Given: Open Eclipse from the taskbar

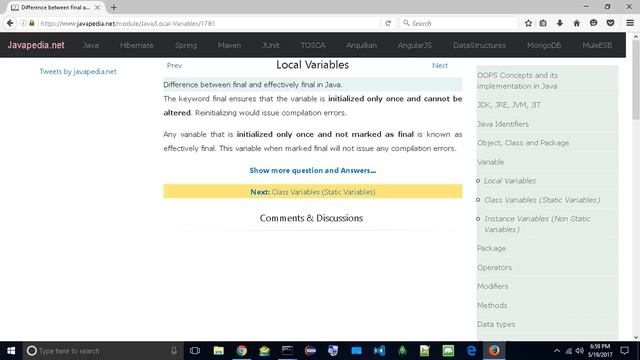Looking at the screenshot, I should 310,351.
